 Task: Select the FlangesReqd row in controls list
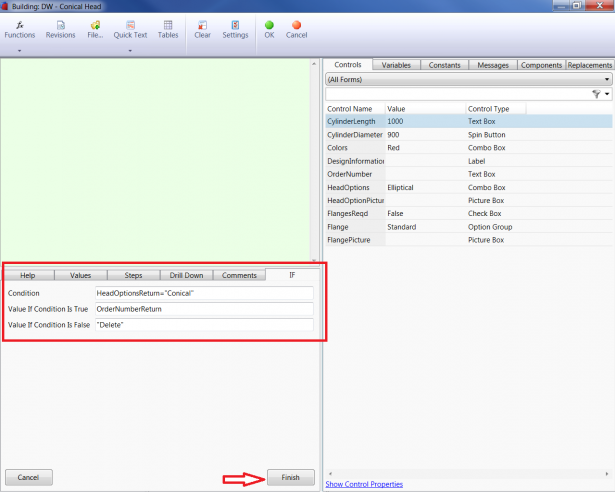pos(351,213)
